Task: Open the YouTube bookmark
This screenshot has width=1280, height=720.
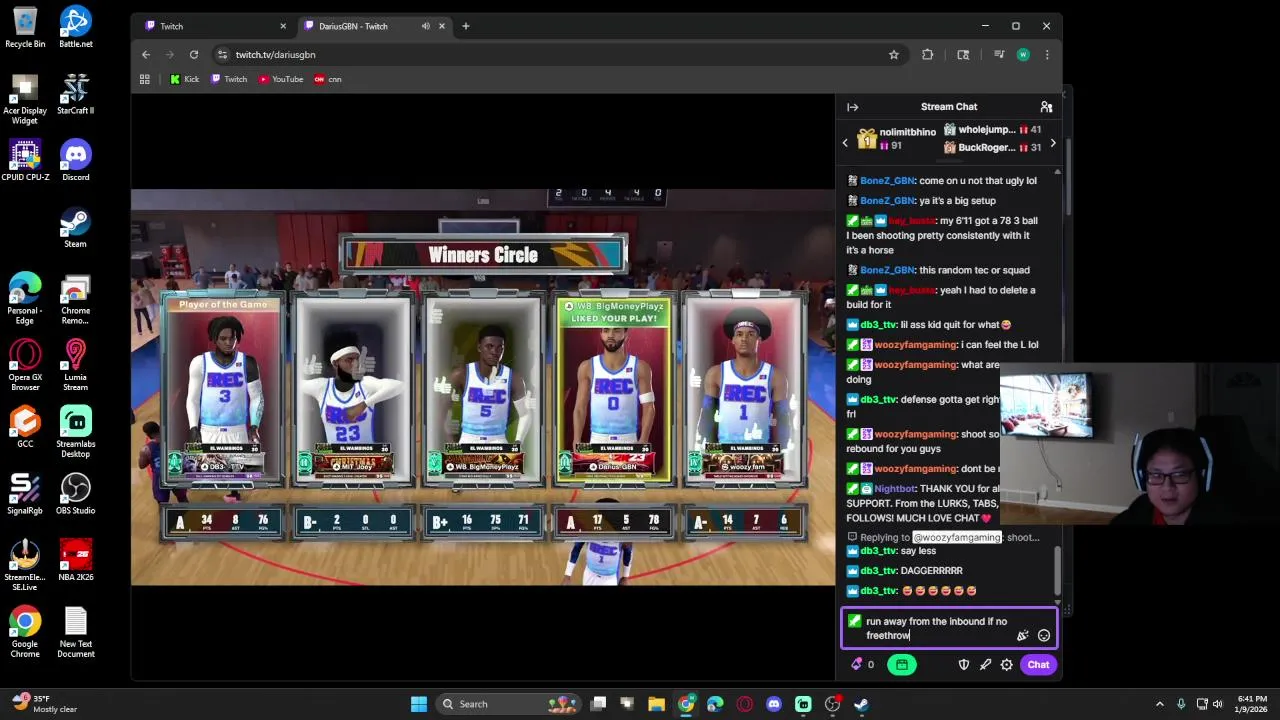Action: click(281, 79)
